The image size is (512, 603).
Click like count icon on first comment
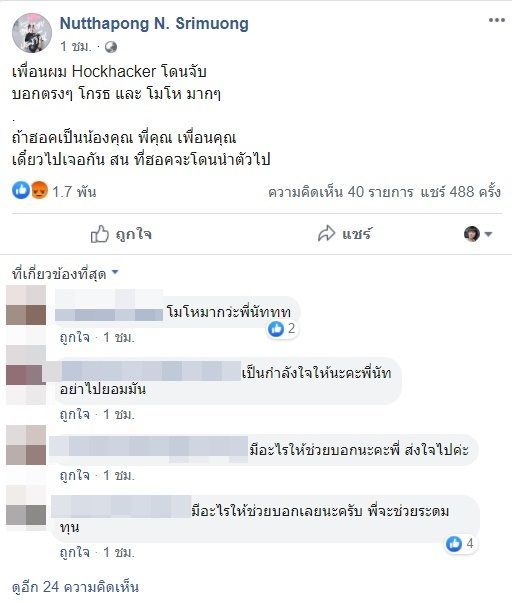(x=275, y=329)
